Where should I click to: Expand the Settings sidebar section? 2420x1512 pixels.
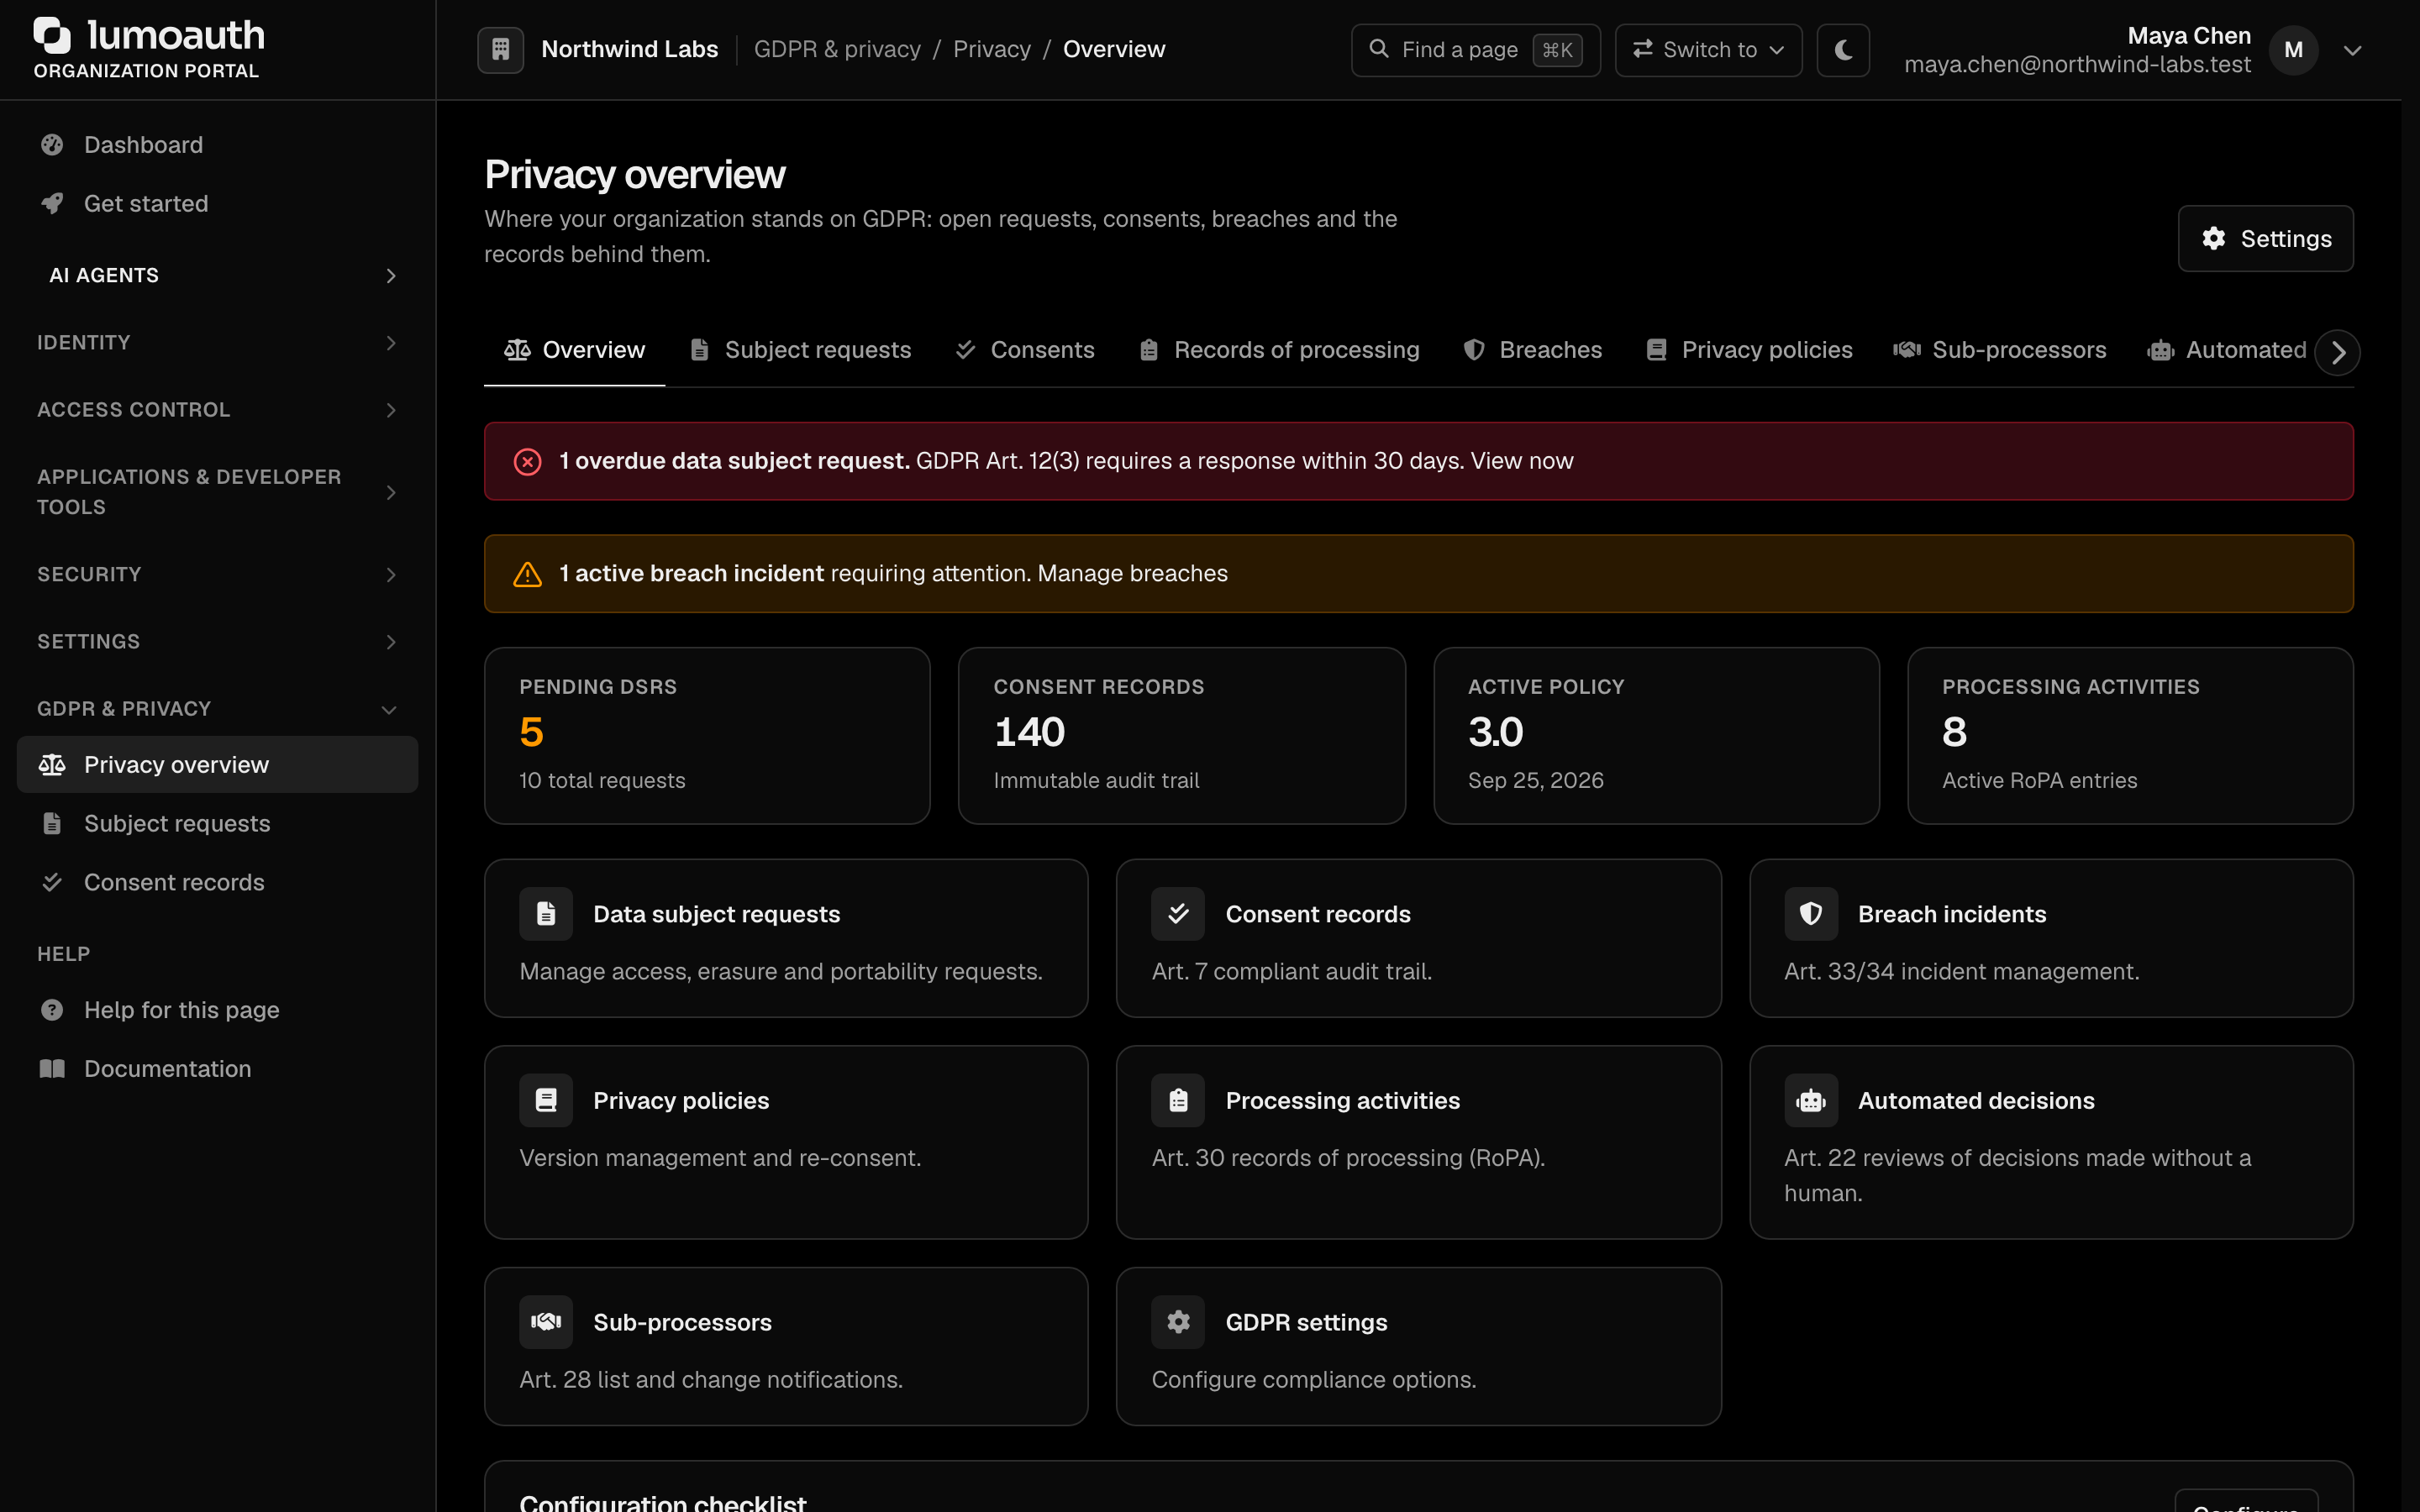(x=218, y=642)
